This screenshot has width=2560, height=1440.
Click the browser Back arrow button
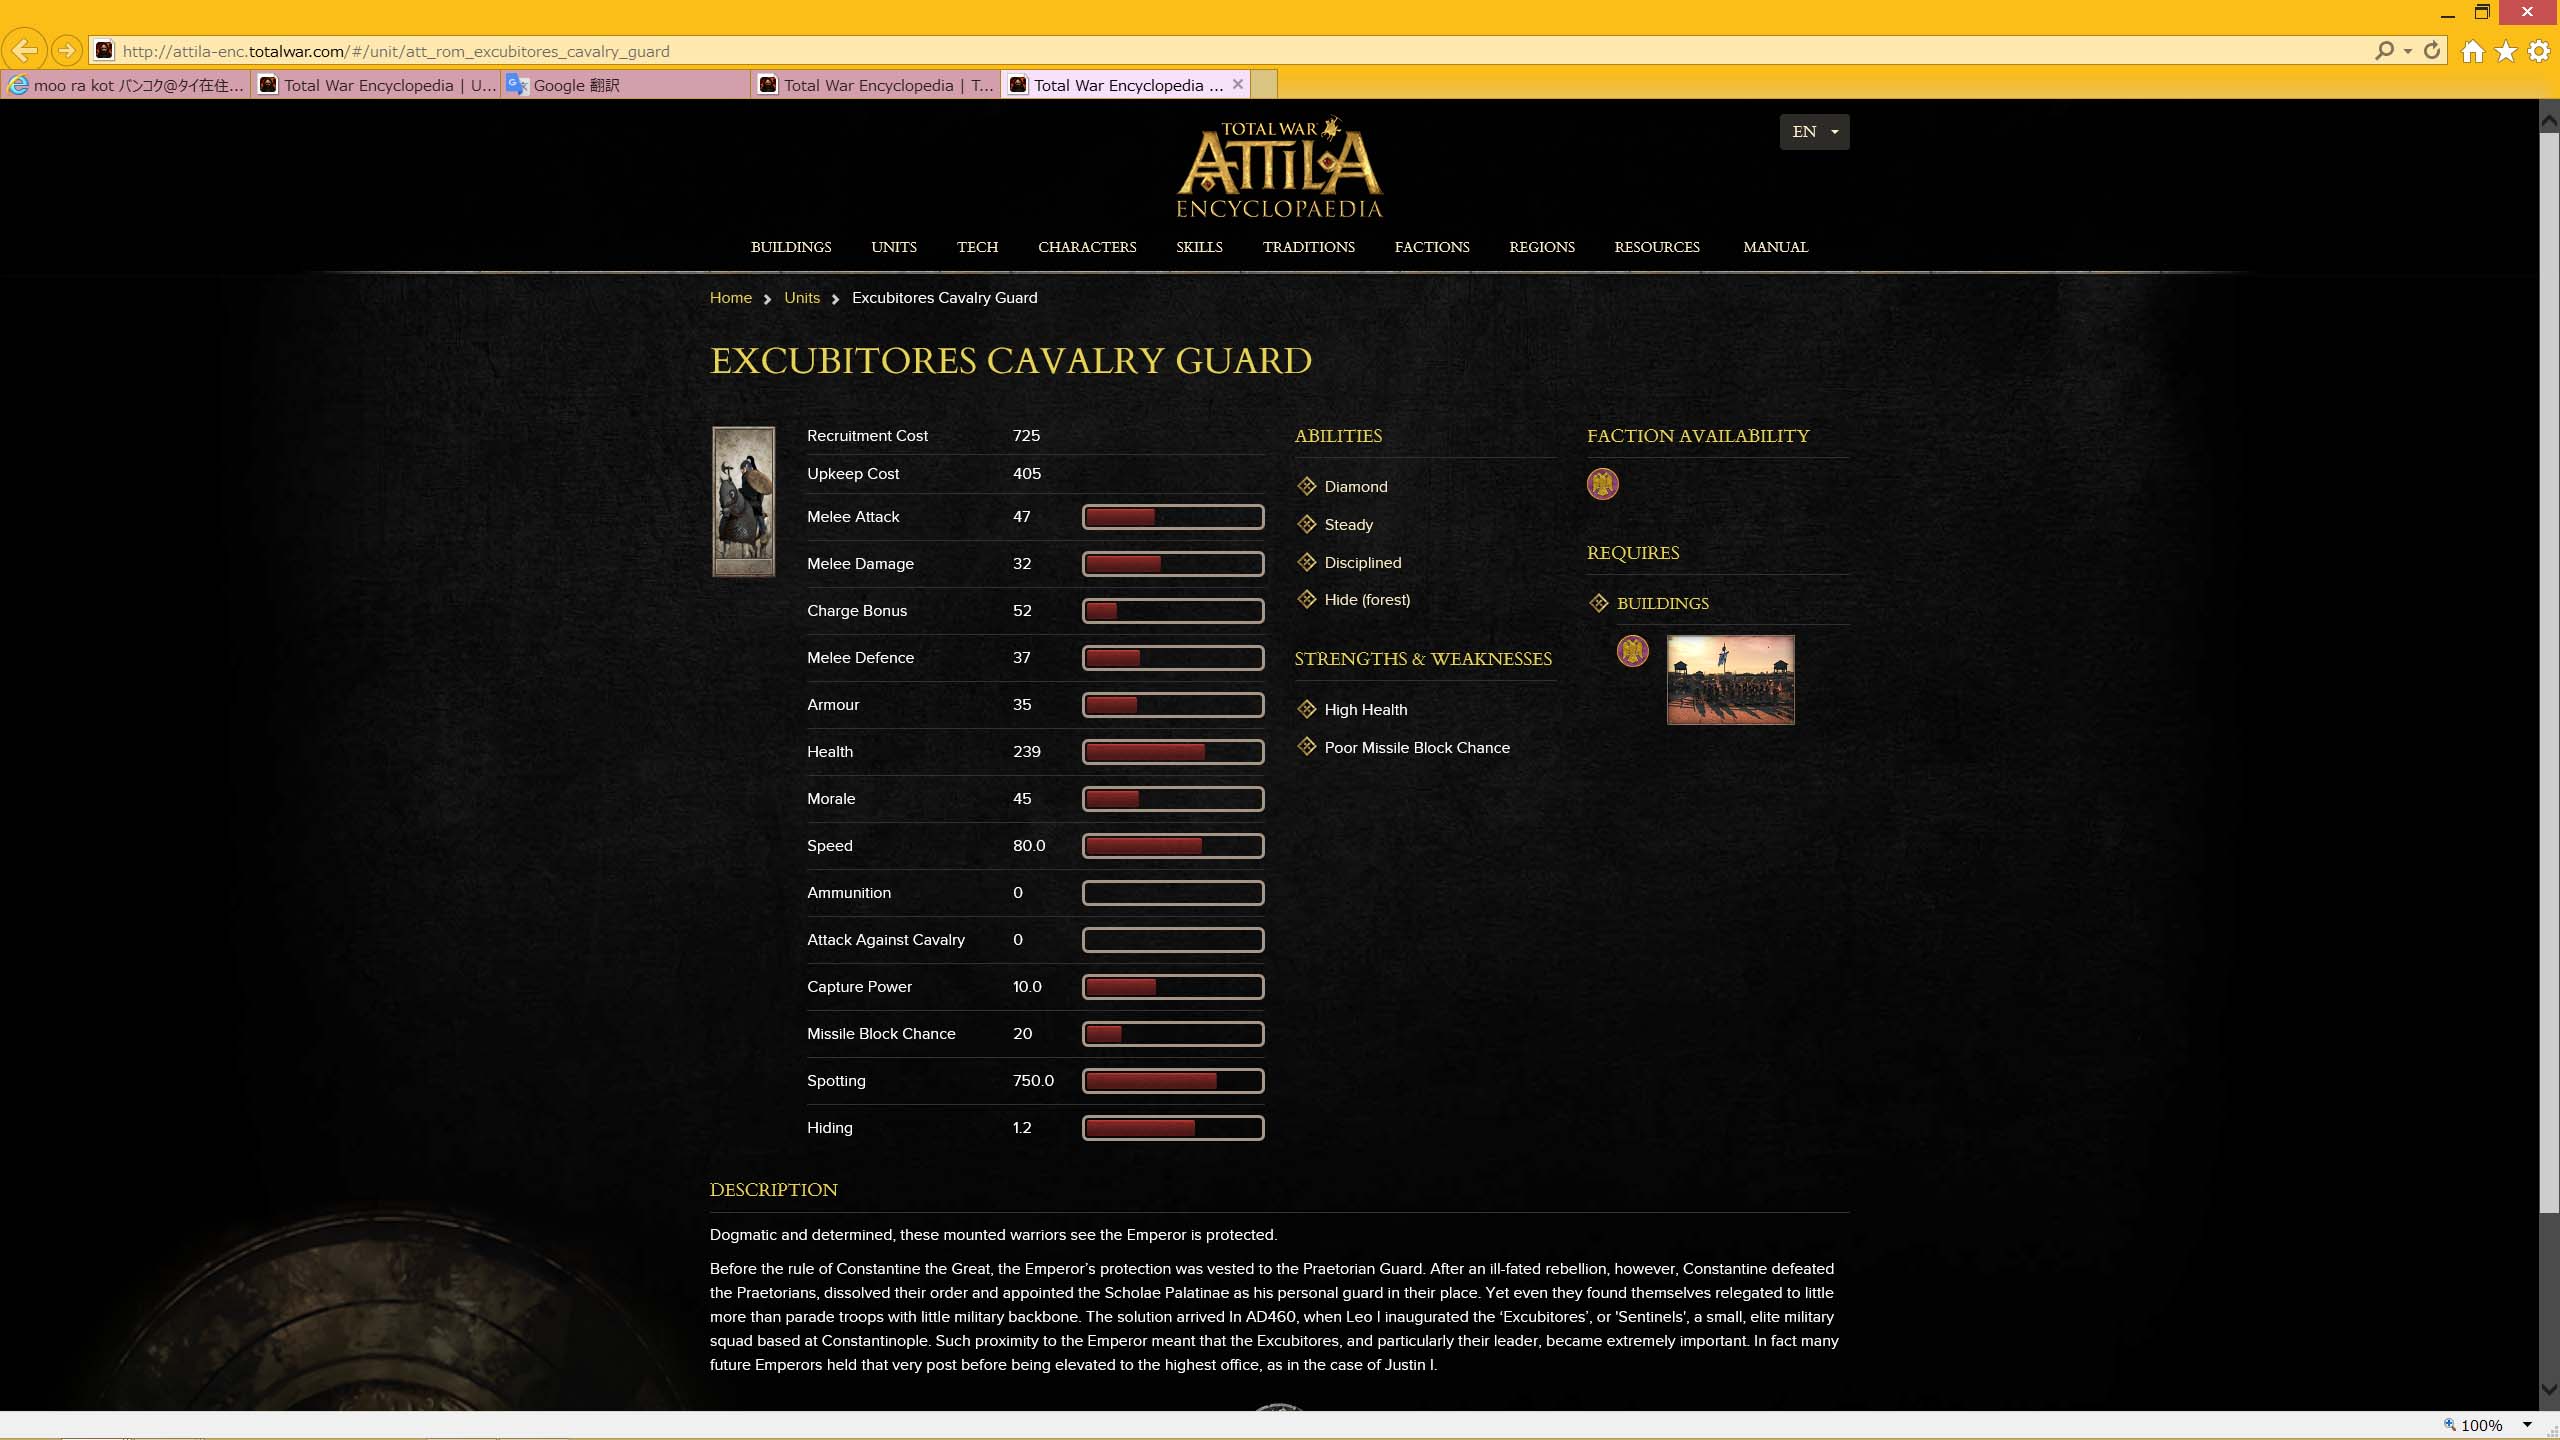(x=24, y=50)
